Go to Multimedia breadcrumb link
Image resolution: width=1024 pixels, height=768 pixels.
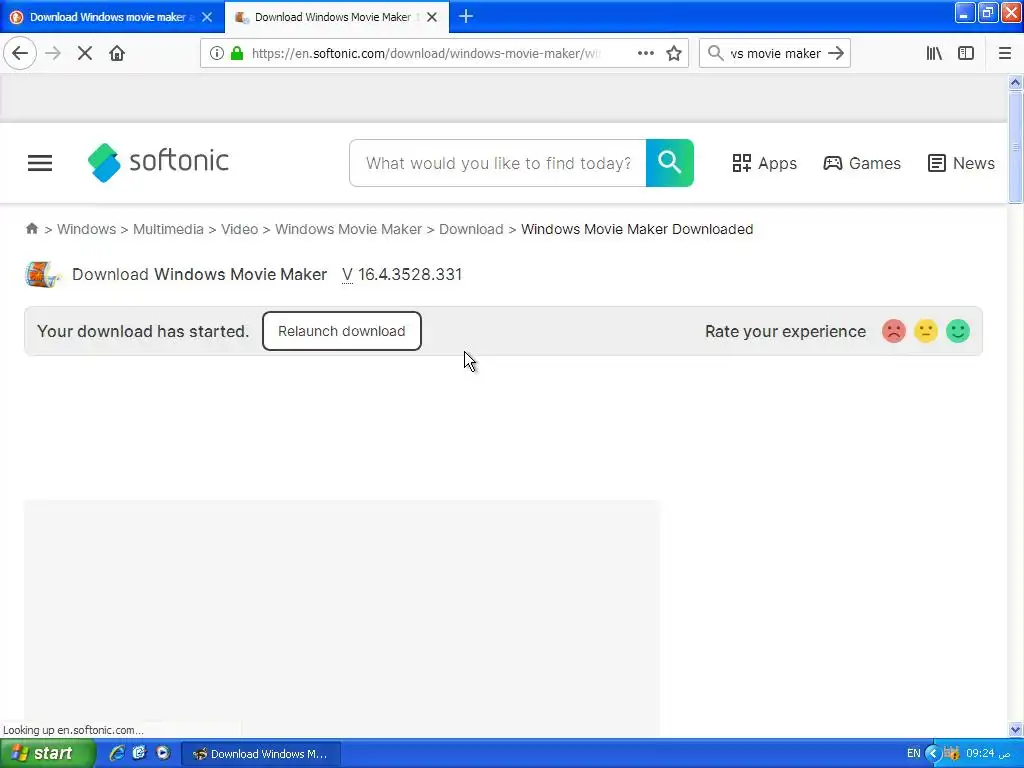(x=168, y=229)
